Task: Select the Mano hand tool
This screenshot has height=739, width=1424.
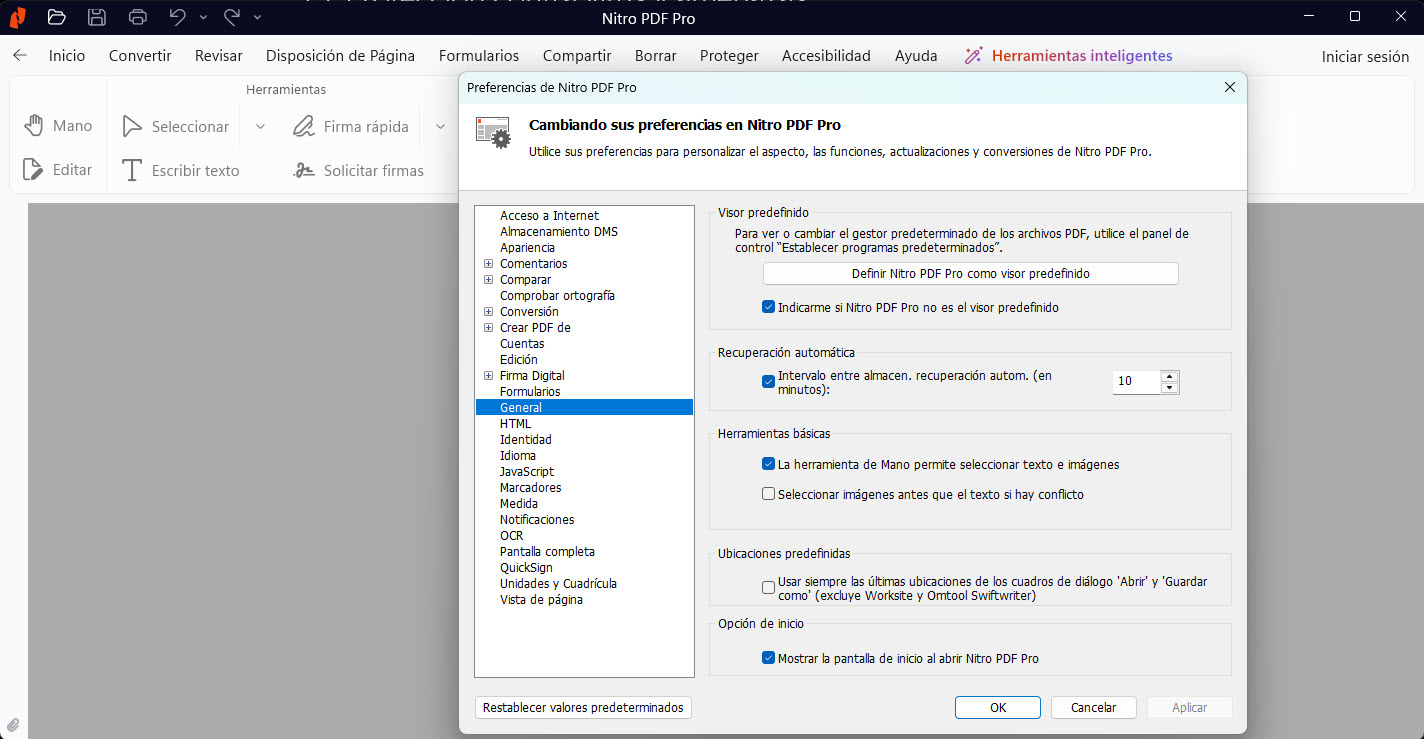Action: (x=58, y=126)
